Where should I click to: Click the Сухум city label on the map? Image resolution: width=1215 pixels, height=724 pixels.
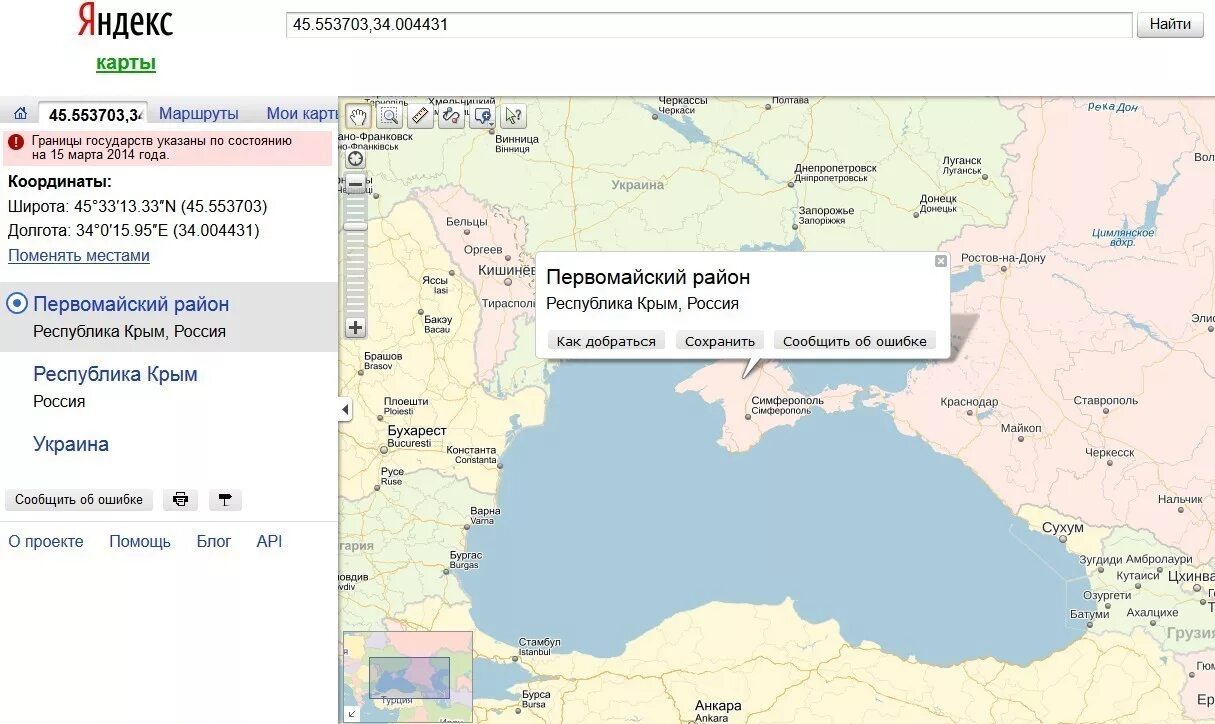pyautogui.click(x=1062, y=527)
